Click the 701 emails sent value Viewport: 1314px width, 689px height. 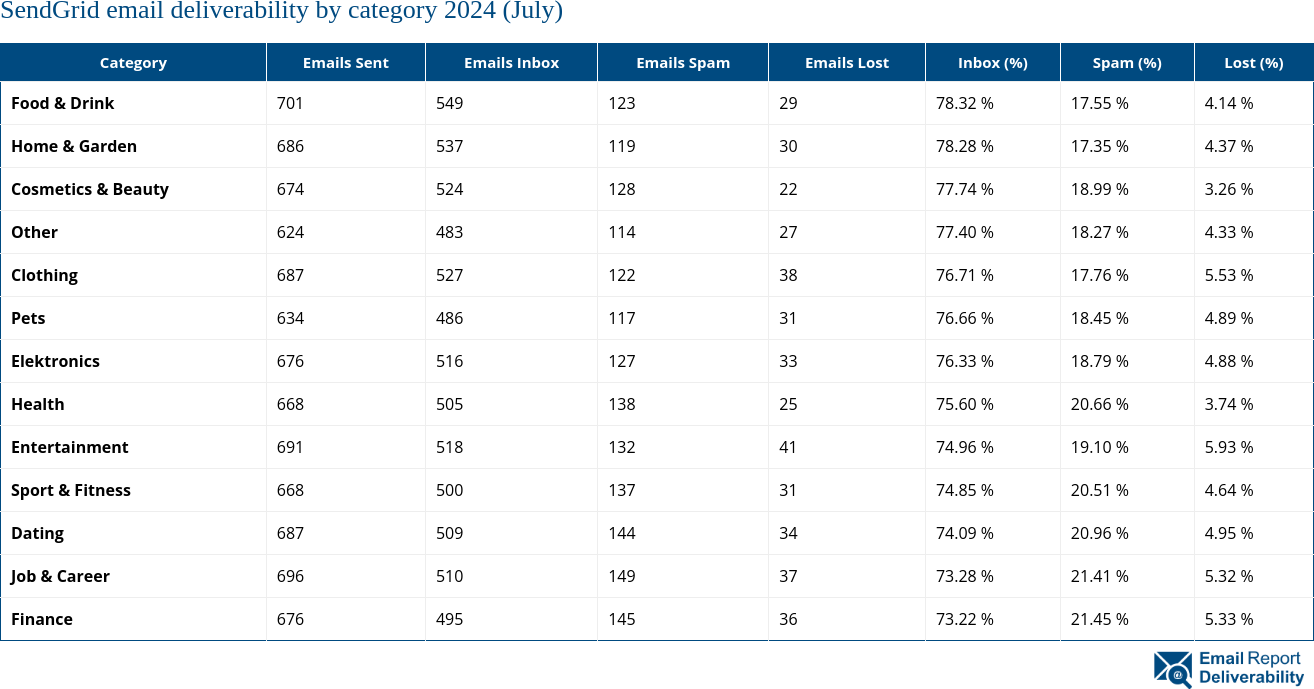tap(290, 103)
